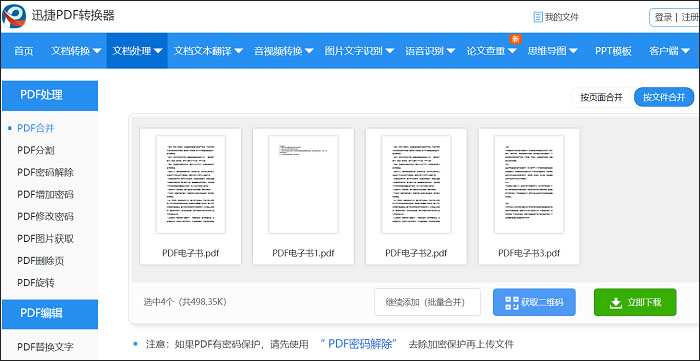Select PDF旋转 in the sidebar
700x361 pixels.
click(x=36, y=283)
